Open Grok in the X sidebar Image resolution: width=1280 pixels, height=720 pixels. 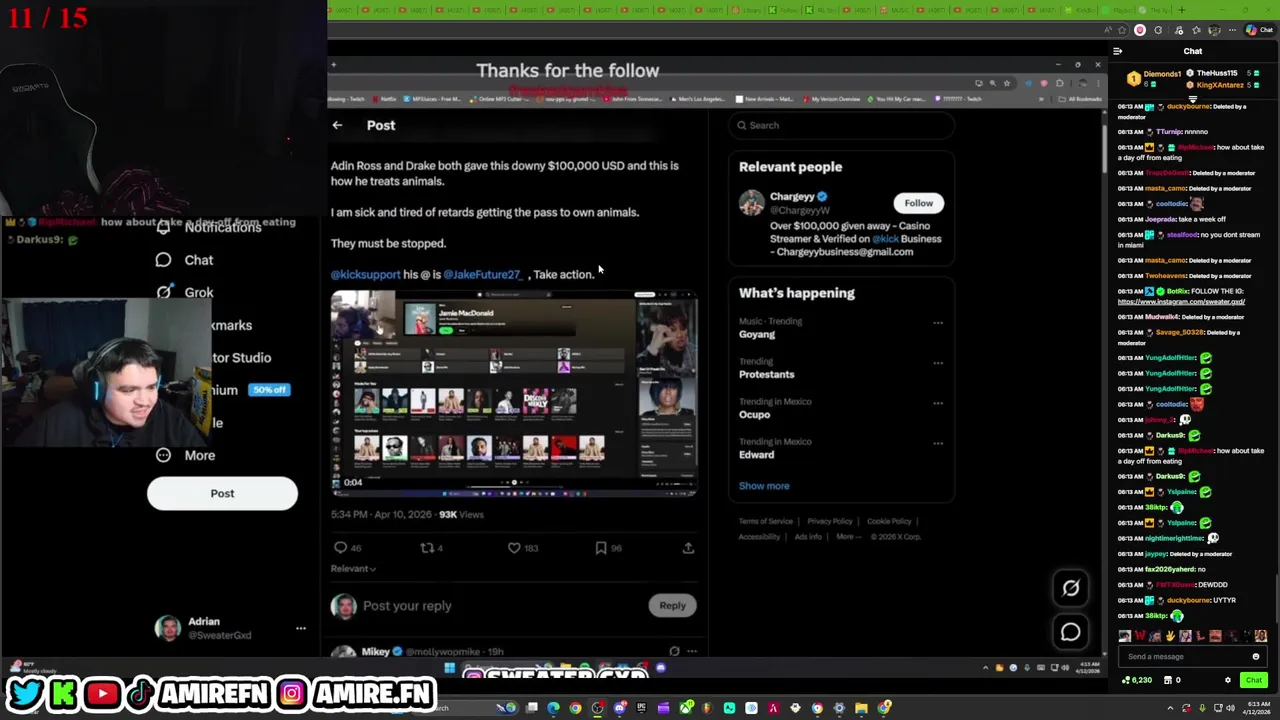[185, 292]
